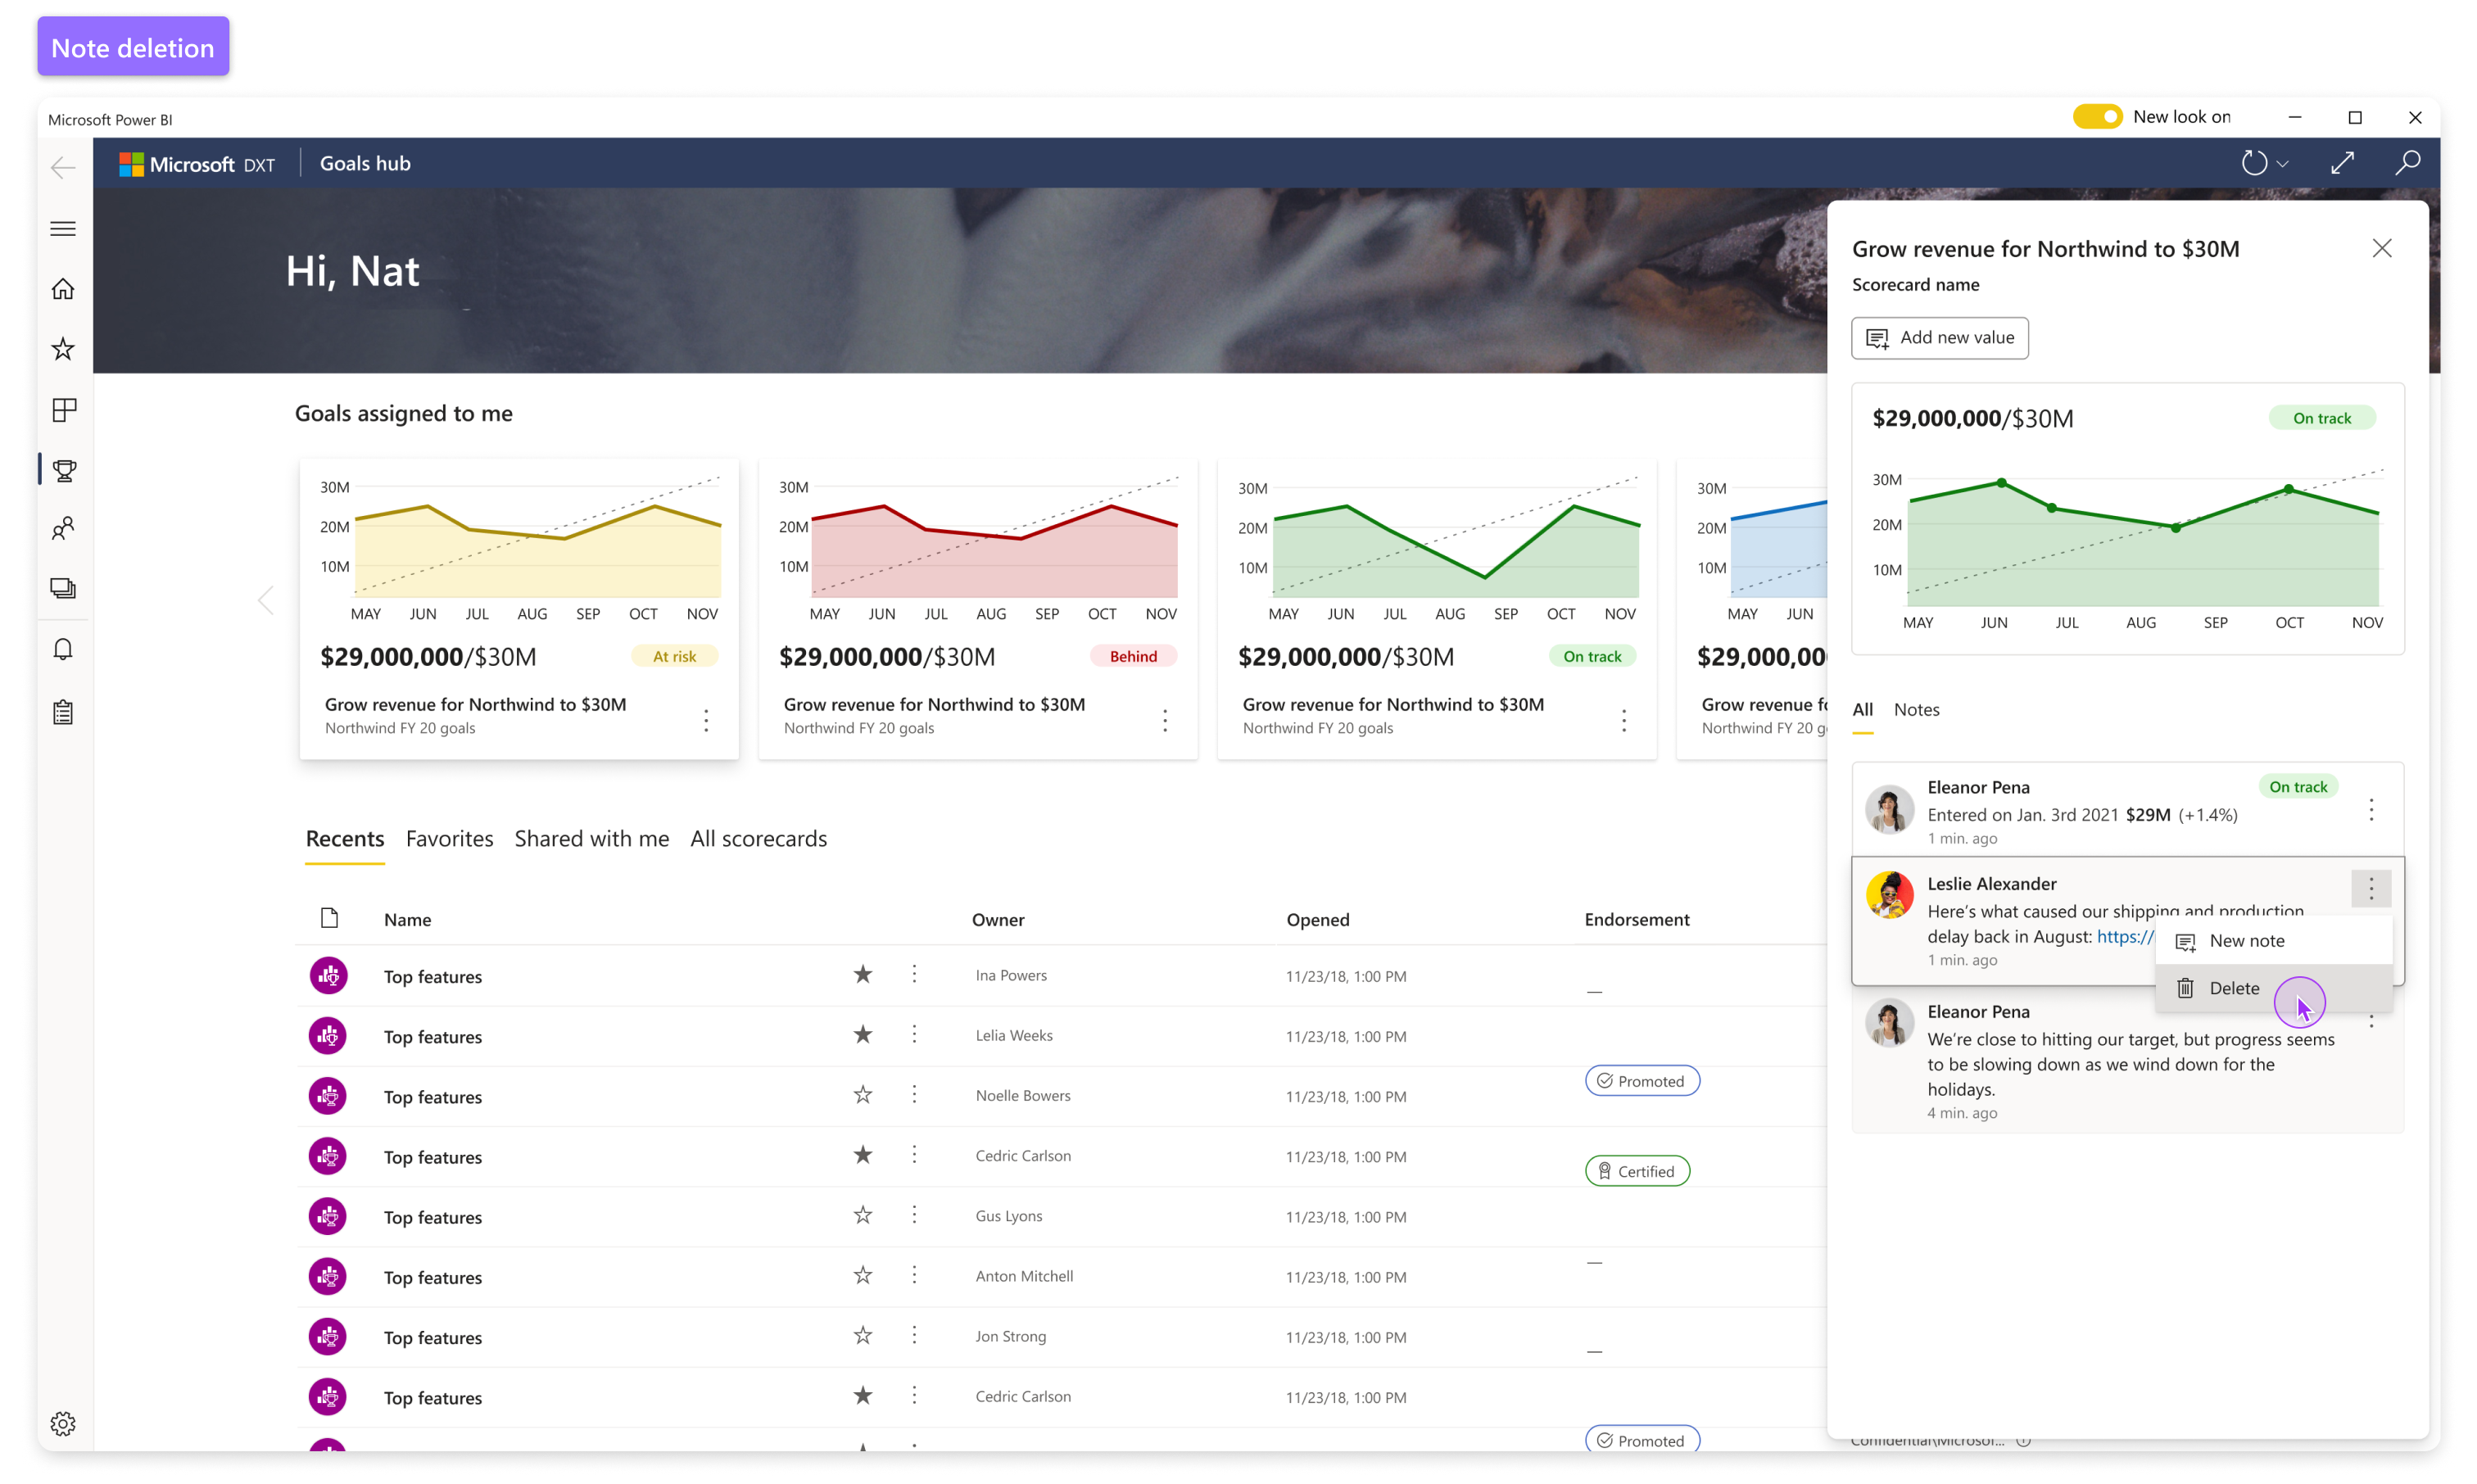Click the OCT data point on panel chart
The width and height of the screenshot is (2477, 1484).
coord(2288,489)
